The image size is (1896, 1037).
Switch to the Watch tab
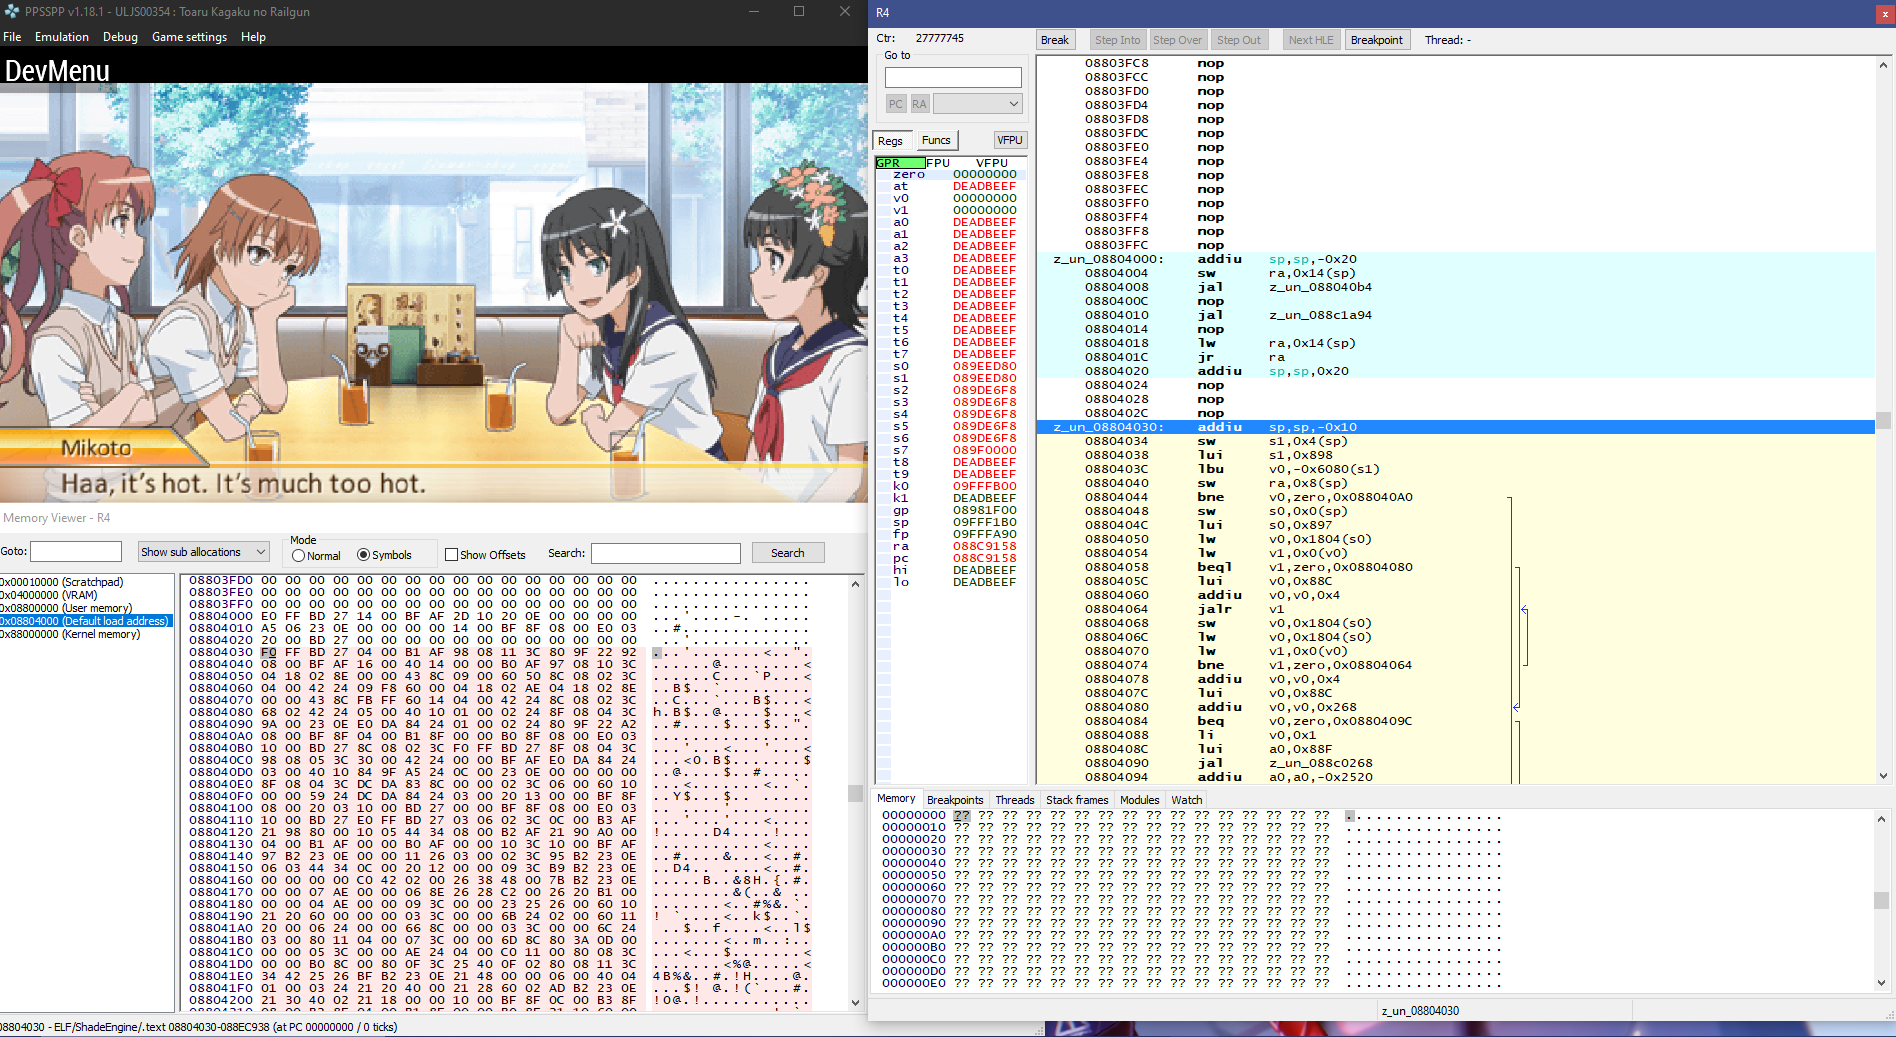coord(1186,800)
